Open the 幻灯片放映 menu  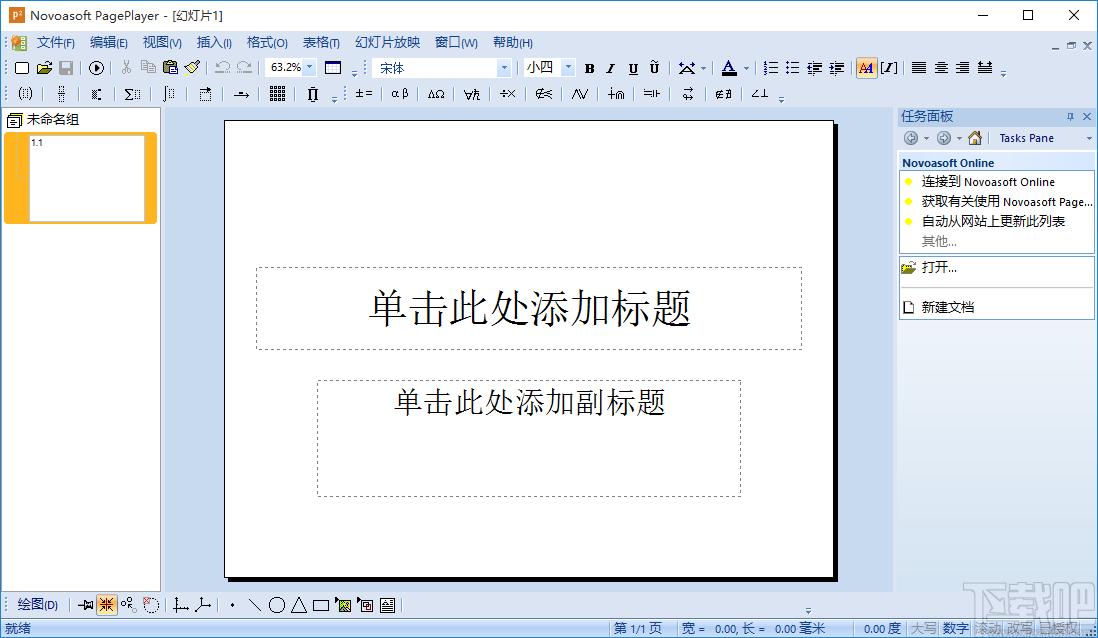pyautogui.click(x=387, y=43)
